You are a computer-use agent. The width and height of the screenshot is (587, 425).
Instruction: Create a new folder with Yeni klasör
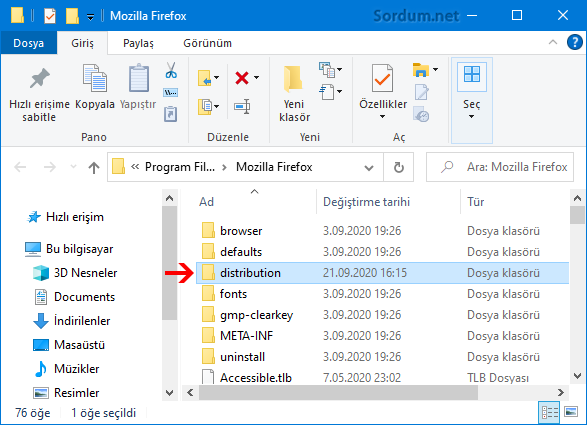294,94
